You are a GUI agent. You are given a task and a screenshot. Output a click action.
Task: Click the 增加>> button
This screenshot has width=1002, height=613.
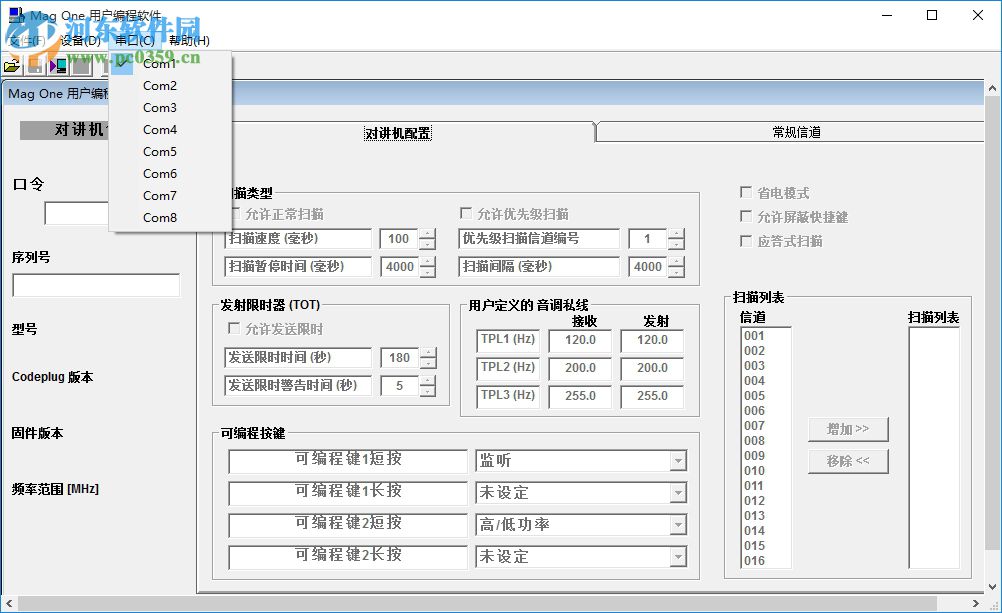pyautogui.click(x=848, y=429)
